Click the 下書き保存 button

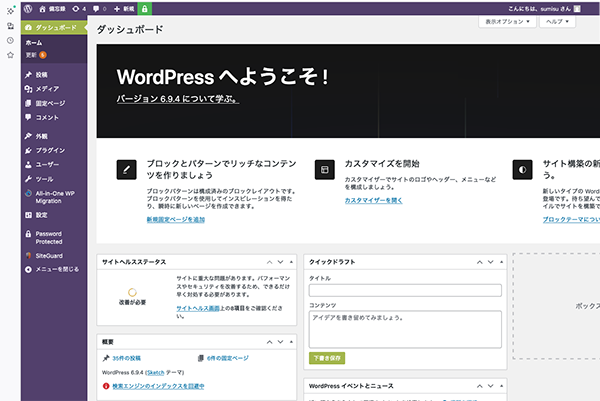click(327, 357)
